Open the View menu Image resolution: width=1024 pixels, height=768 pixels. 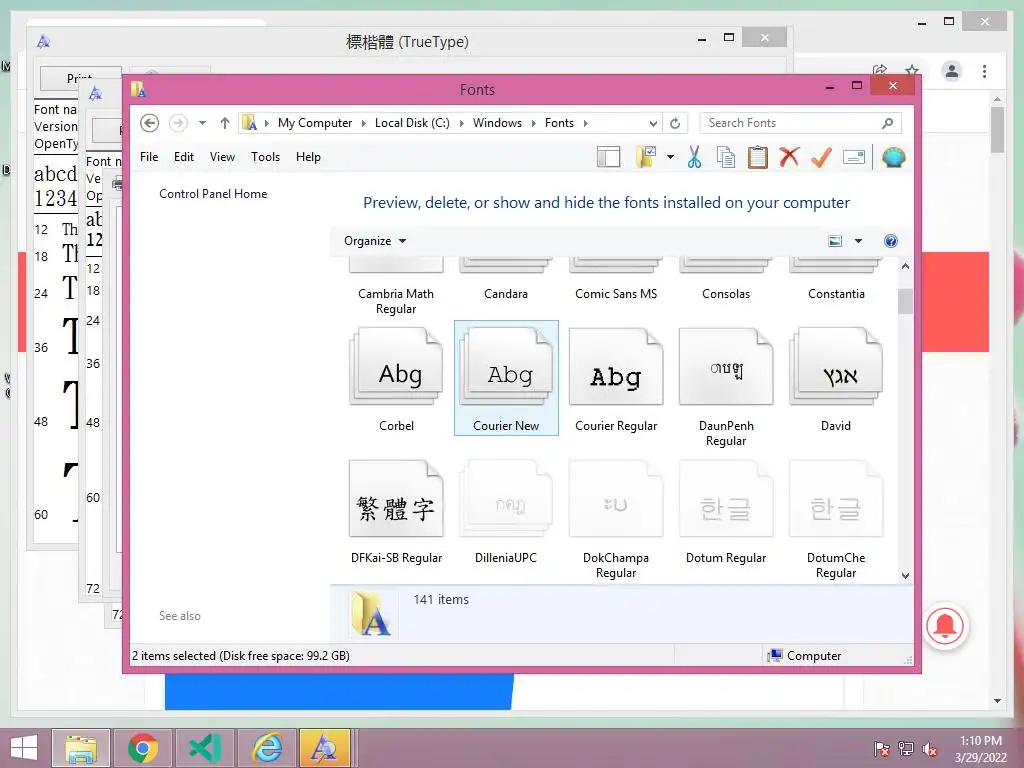(x=222, y=157)
